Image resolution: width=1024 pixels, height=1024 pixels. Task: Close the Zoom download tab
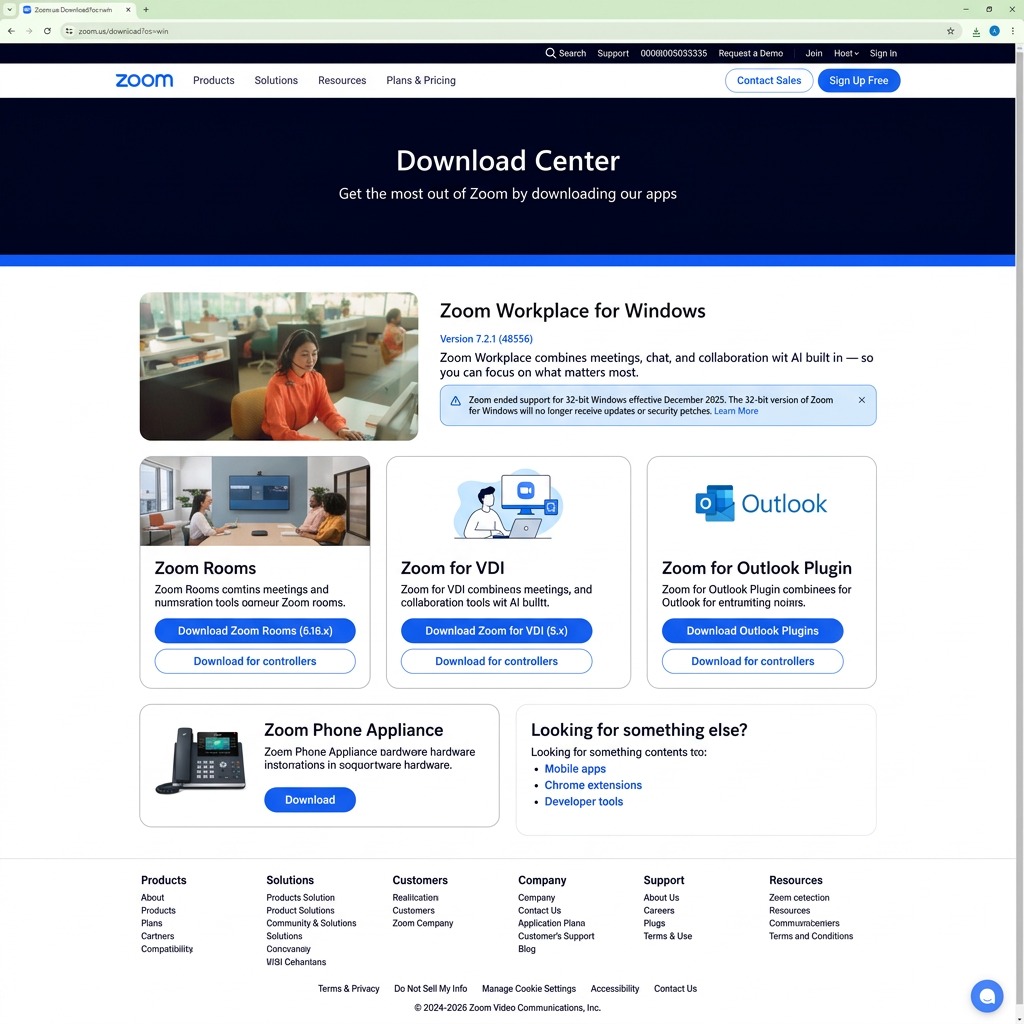click(x=128, y=10)
